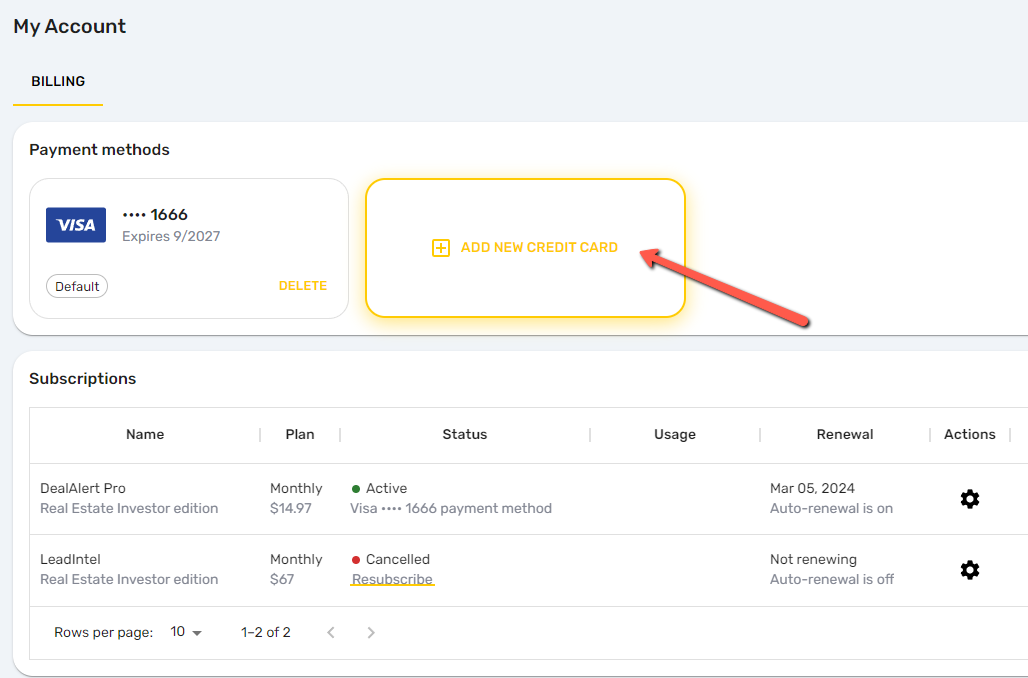Click 'Auto-renewal is on' text
This screenshot has height=678, width=1028.
(831, 508)
